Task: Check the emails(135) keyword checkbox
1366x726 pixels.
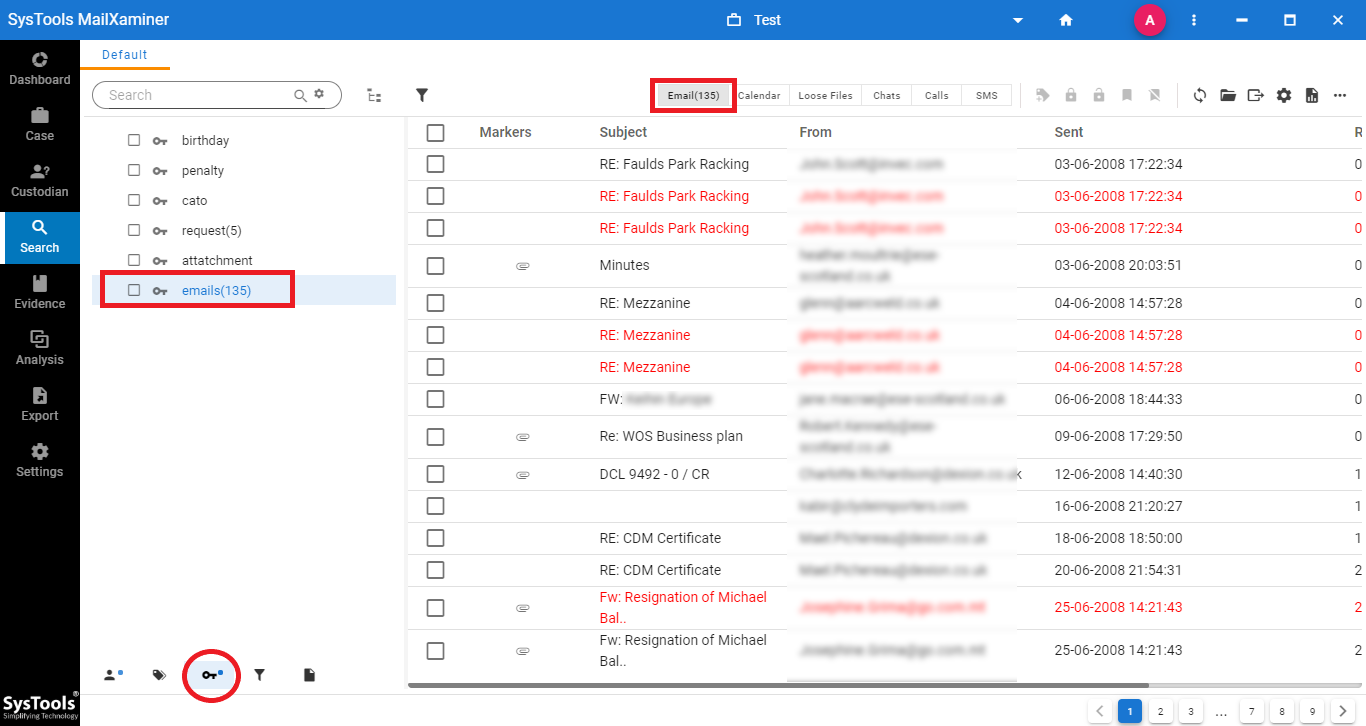Action: click(134, 289)
